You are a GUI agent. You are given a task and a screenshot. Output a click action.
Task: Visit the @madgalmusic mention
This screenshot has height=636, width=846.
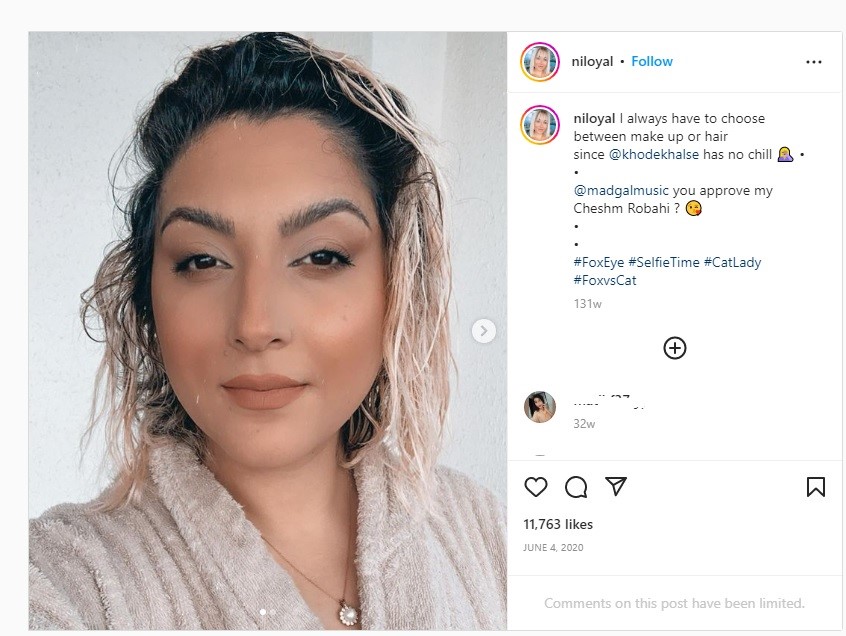click(x=620, y=190)
